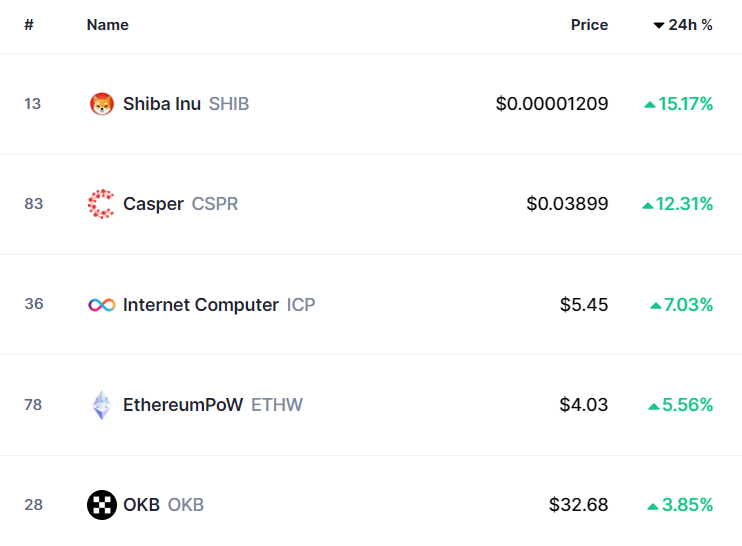The image size is (742, 546).
Task: Click the green up arrow beside 12.31%
Action: click(x=647, y=205)
